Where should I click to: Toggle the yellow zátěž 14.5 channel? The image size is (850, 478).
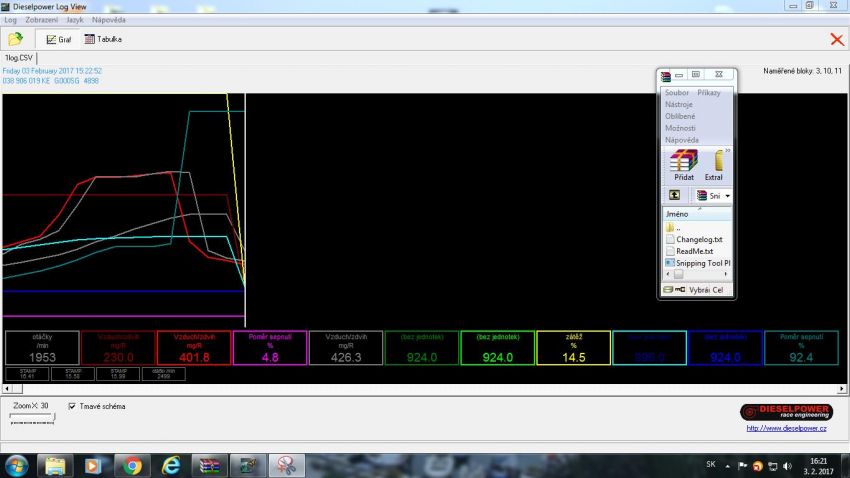[x=574, y=348]
